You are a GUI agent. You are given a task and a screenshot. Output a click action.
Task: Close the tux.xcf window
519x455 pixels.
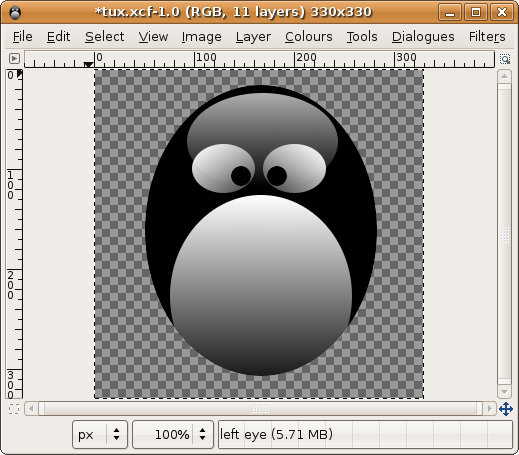tap(502, 12)
